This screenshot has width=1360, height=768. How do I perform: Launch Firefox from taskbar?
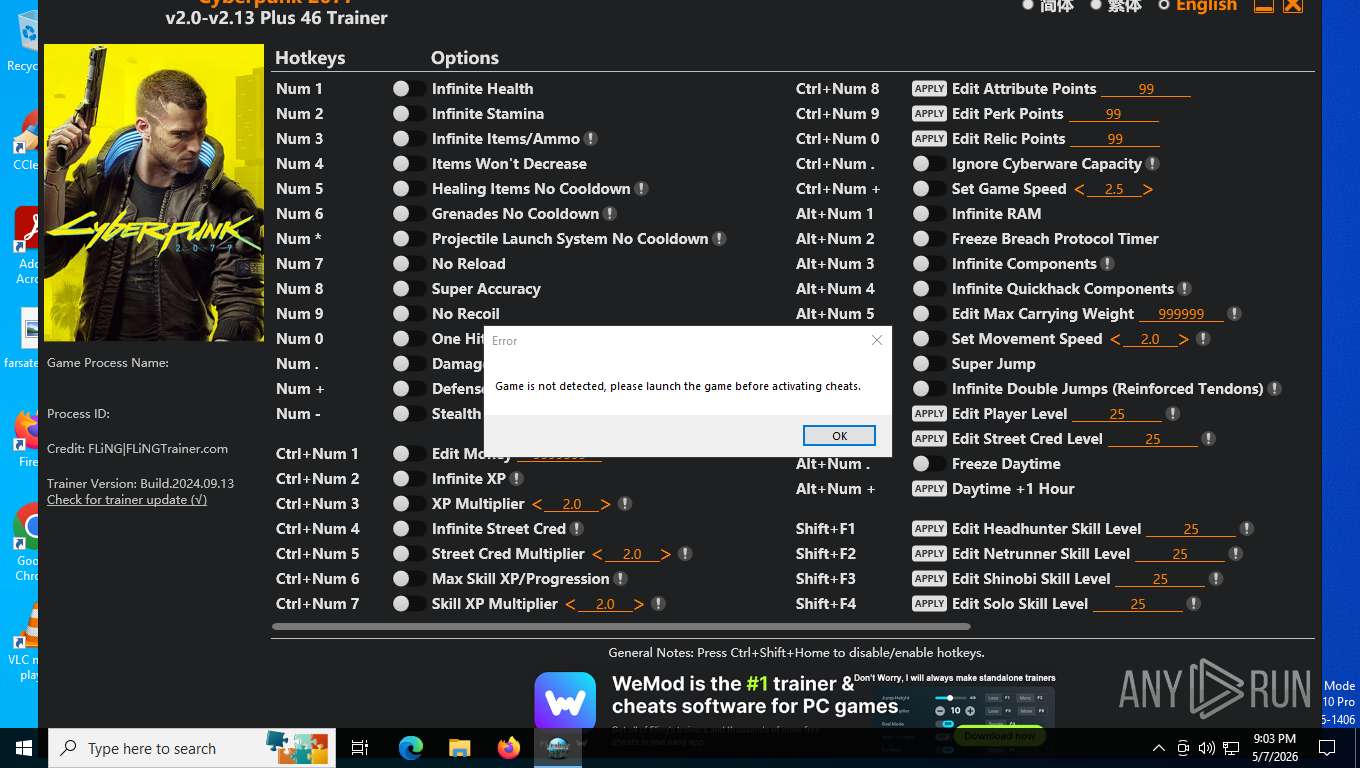tap(508, 748)
